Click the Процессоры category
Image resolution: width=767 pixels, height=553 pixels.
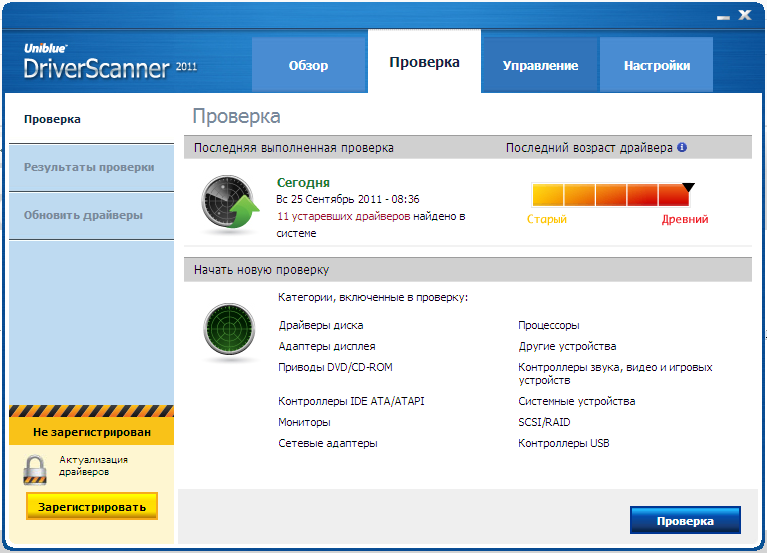tap(549, 325)
